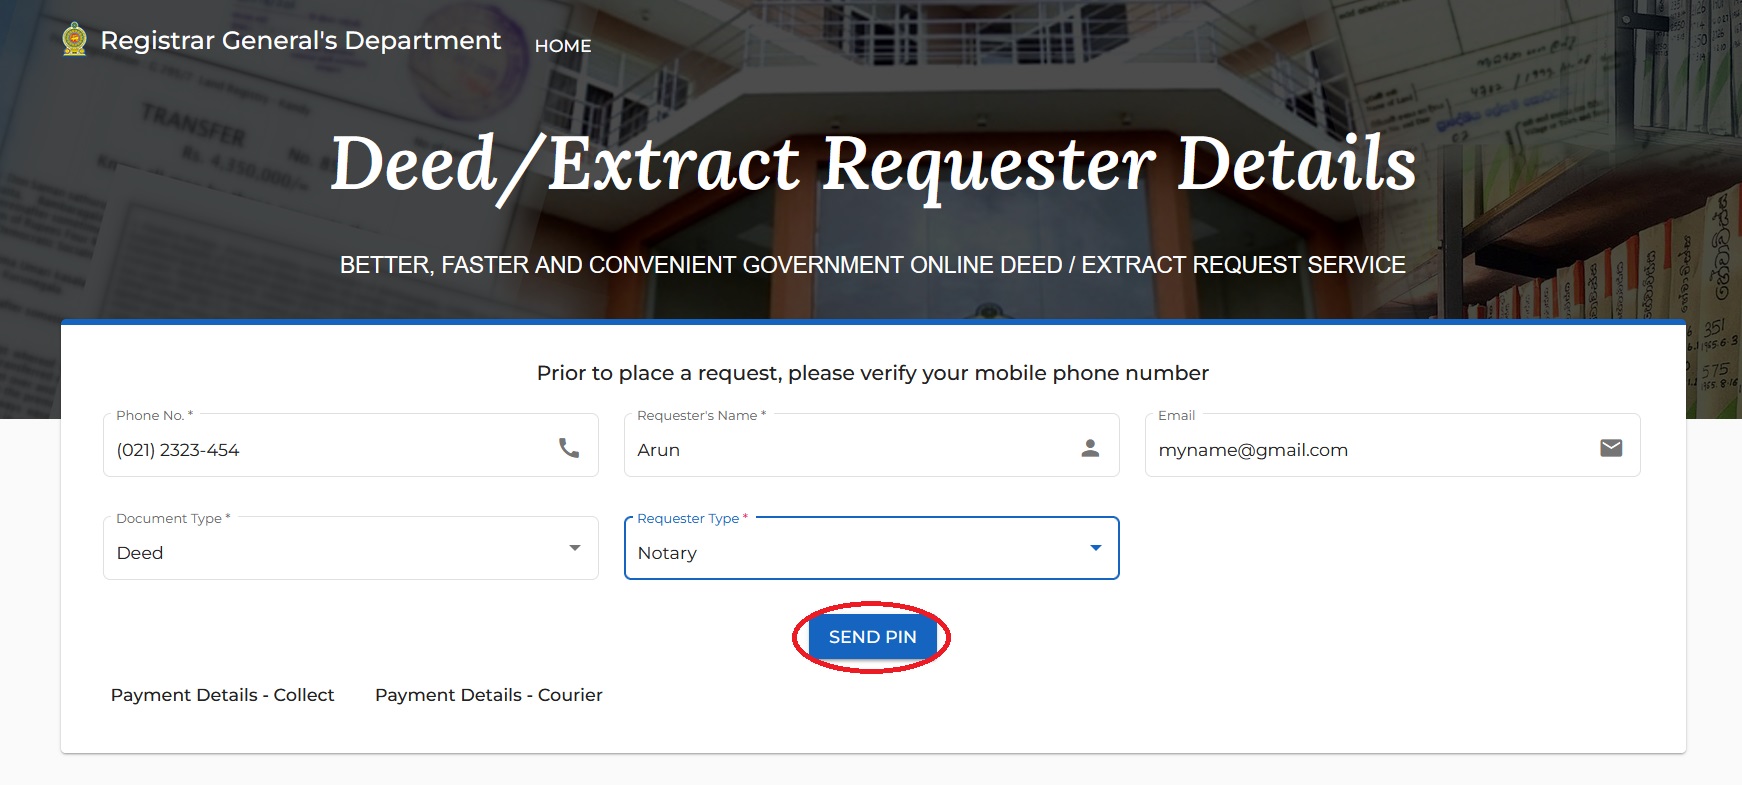
Task: Click the online deed service tagline text
Action: tap(872, 265)
